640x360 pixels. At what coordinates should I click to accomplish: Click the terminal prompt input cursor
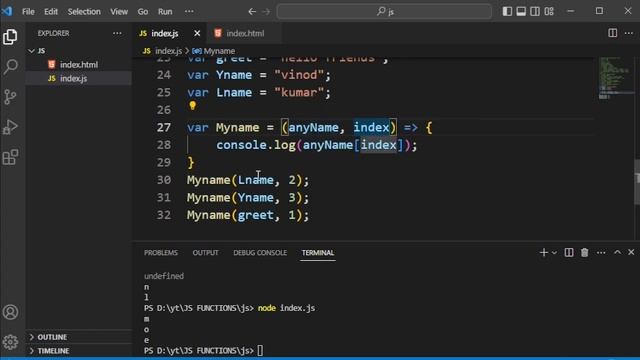[x=260, y=351]
